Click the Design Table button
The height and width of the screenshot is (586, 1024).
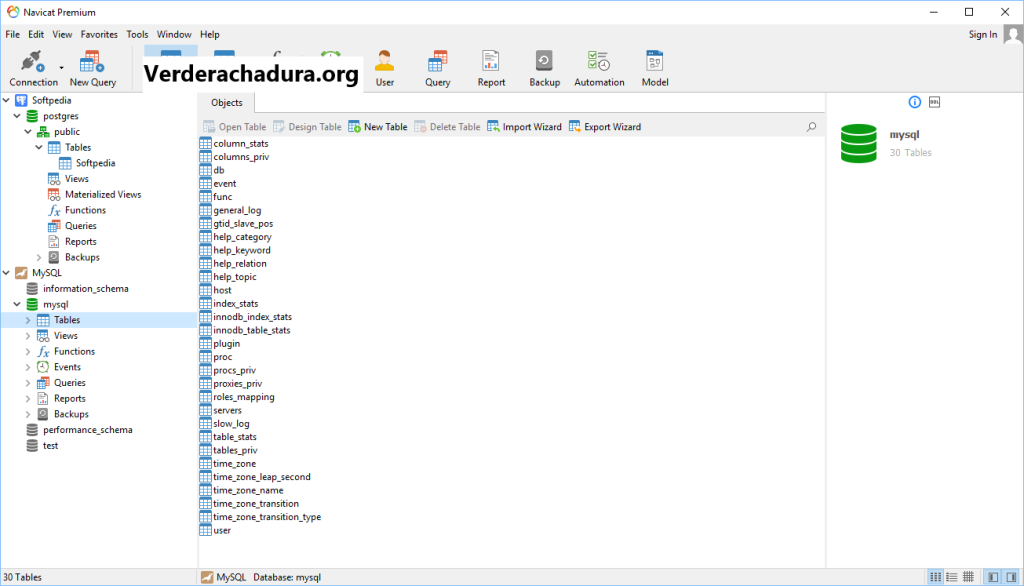tap(307, 127)
